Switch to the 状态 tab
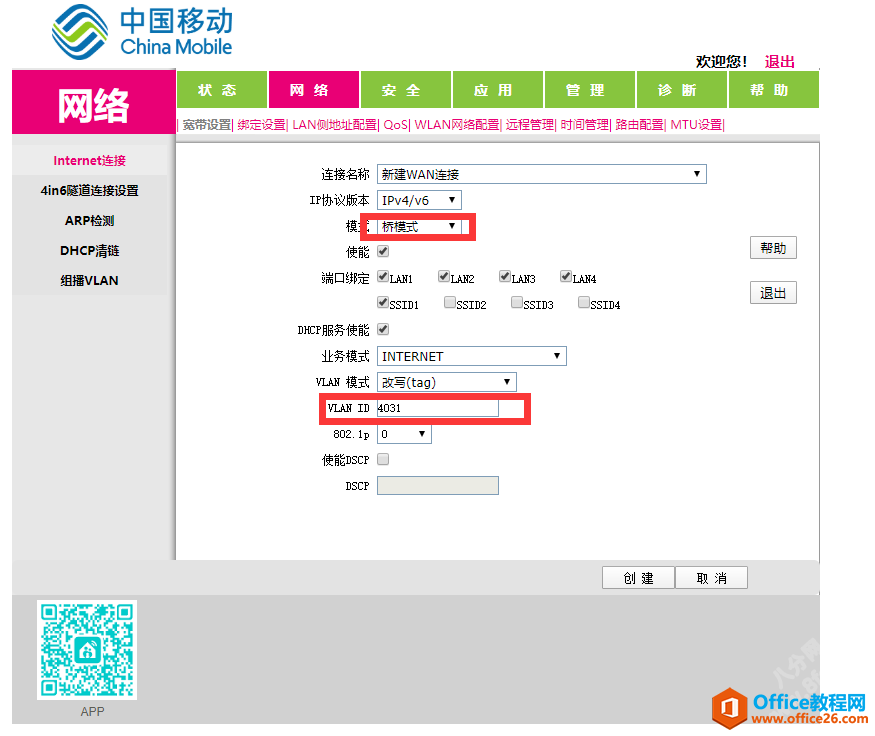The width and height of the screenshot is (875, 736). pyautogui.click(x=222, y=89)
